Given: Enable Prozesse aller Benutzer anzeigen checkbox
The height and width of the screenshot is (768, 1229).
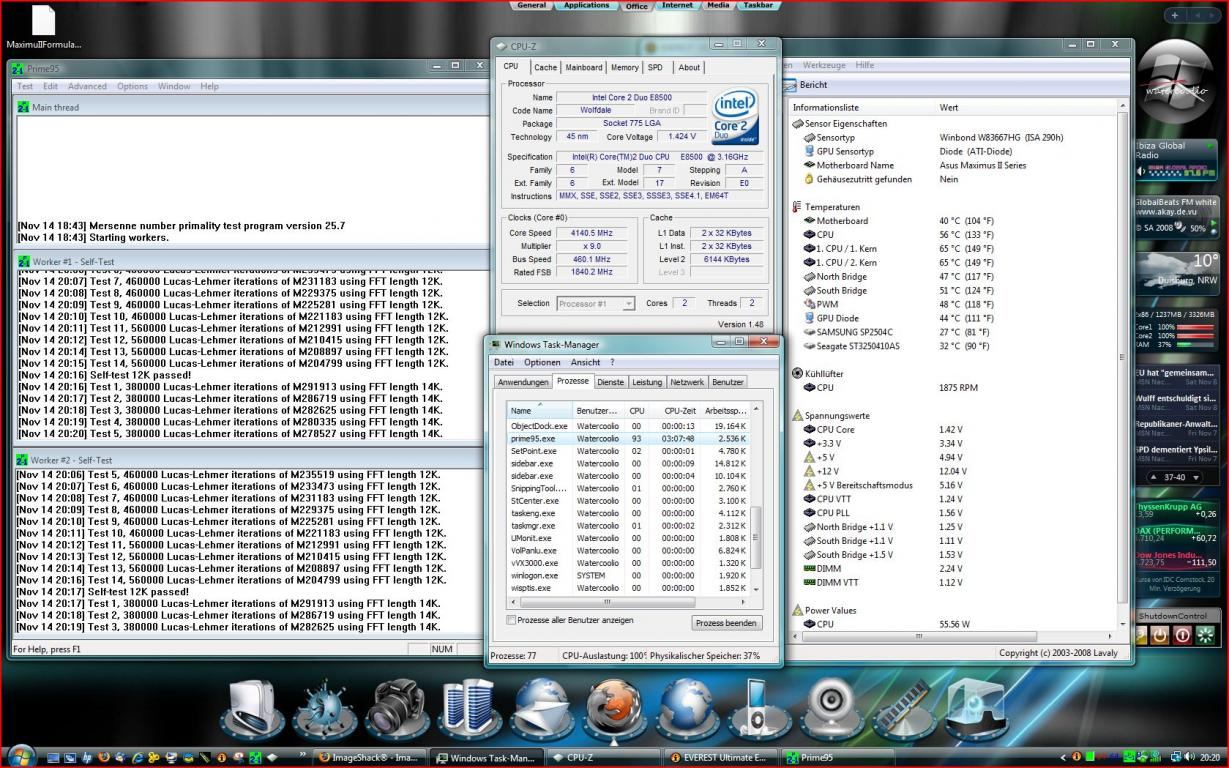Looking at the screenshot, I should pyautogui.click(x=512, y=620).
